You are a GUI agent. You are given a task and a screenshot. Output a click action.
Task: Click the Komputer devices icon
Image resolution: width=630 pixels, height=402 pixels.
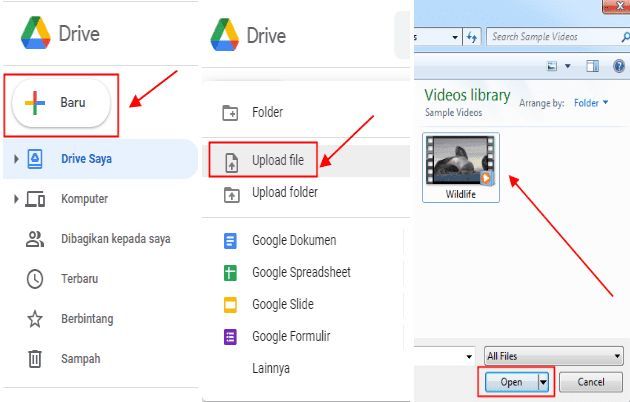pyautogui.click(x=35, y=199)
